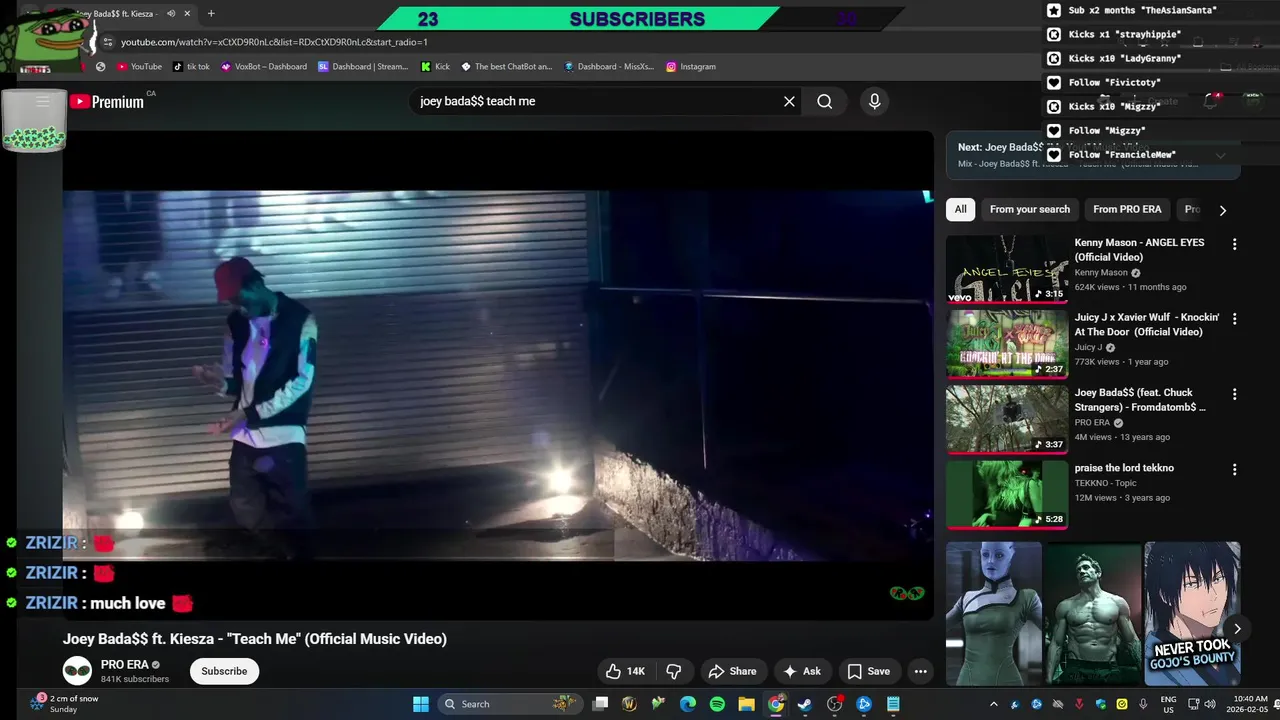Open the Ask assistant button
This screenshot has width=1280, height=720.
point(802,671)
